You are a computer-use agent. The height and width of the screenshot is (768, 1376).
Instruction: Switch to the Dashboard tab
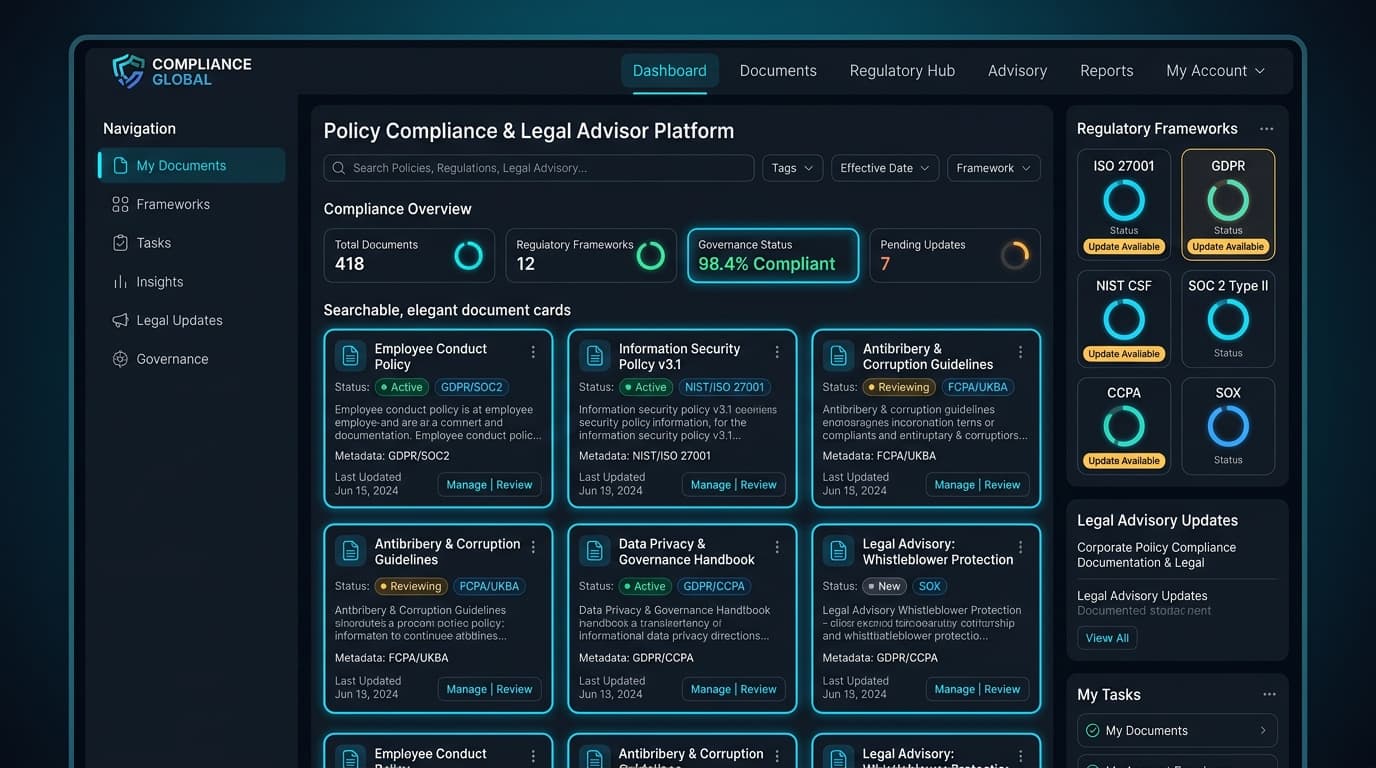pyautogui.click(x=669, y=71)
